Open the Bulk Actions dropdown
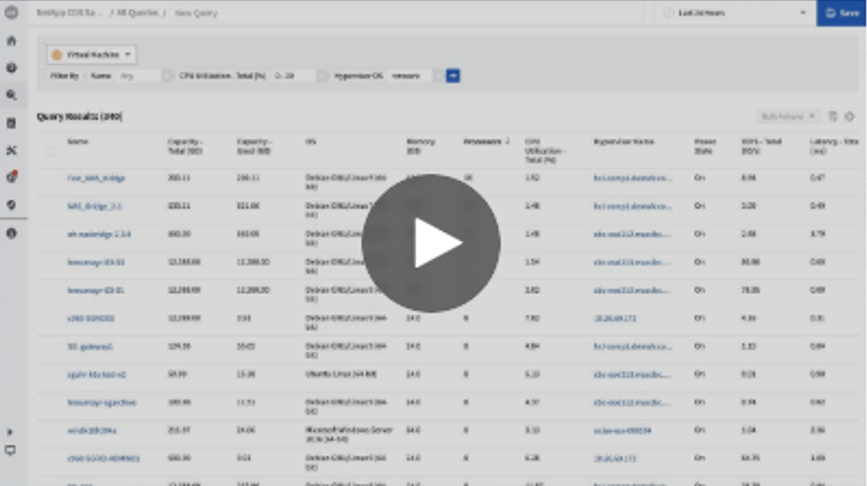The height and width of the screenshot is (486, 867). pyautogui.click(x=789, y=117)
